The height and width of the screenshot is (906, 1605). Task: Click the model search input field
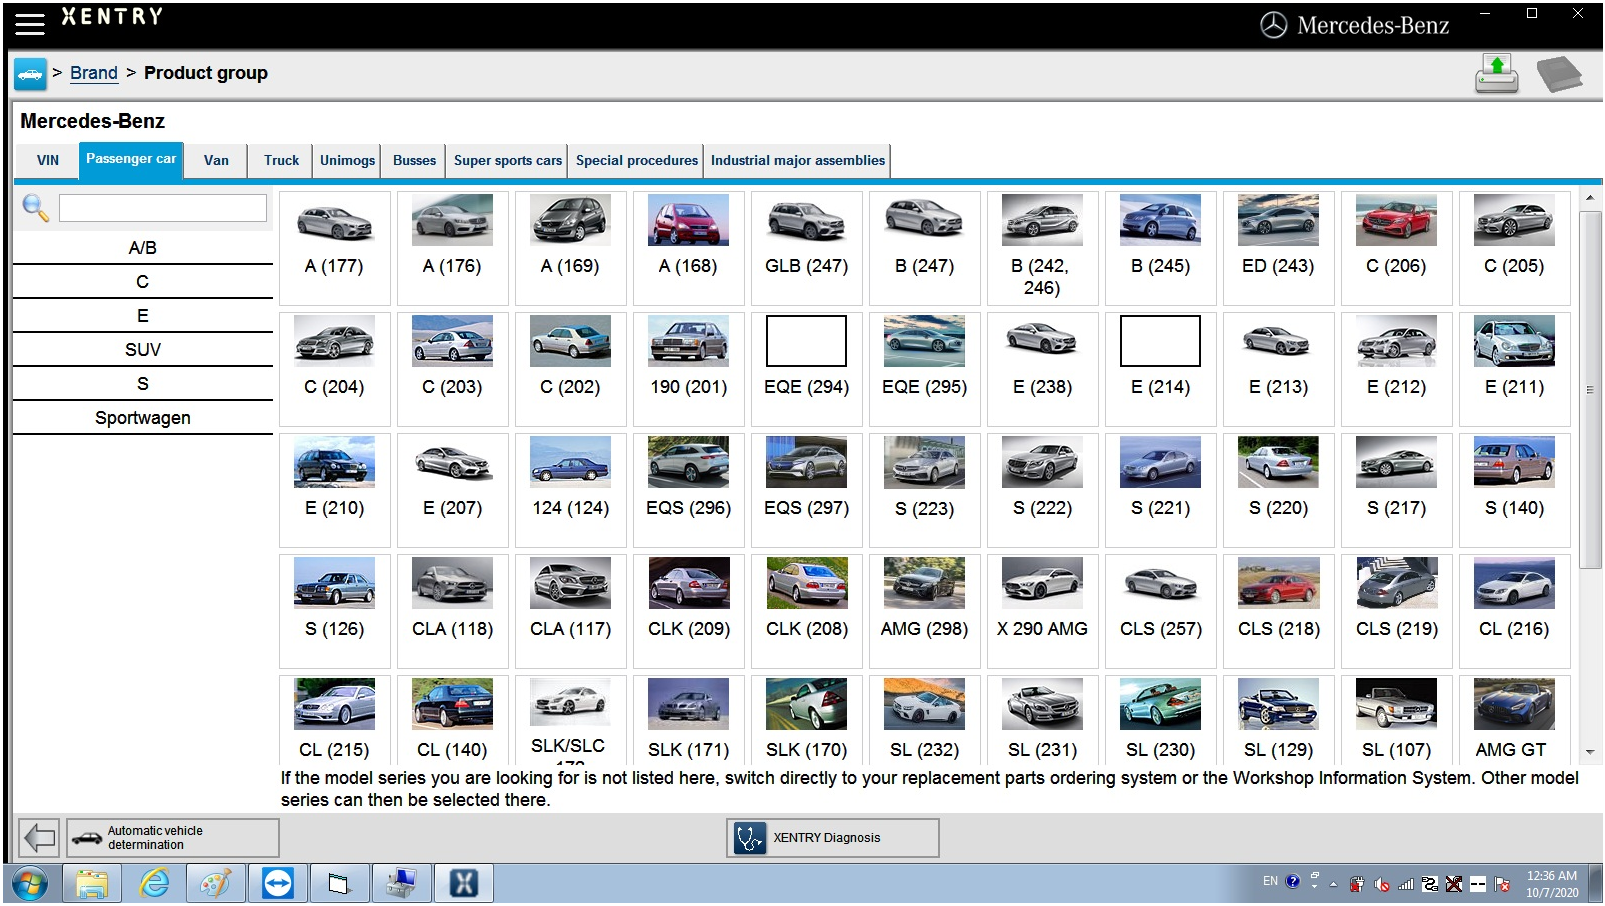[x=163, y=208]
